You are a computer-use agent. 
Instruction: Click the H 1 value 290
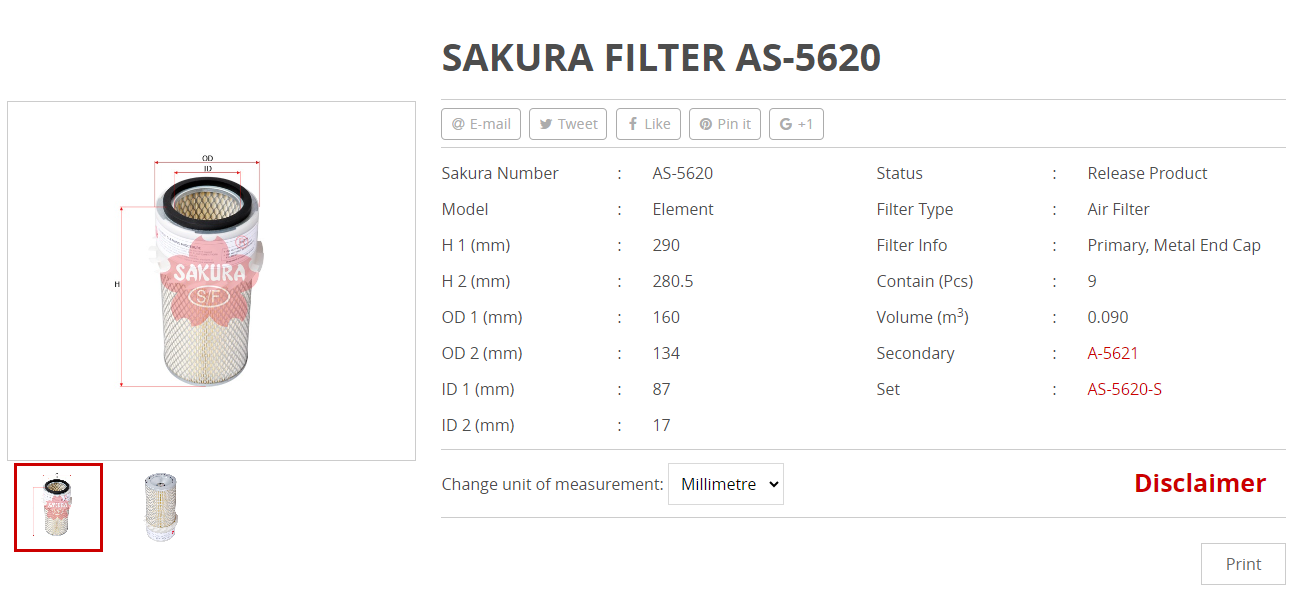point(666,245)
